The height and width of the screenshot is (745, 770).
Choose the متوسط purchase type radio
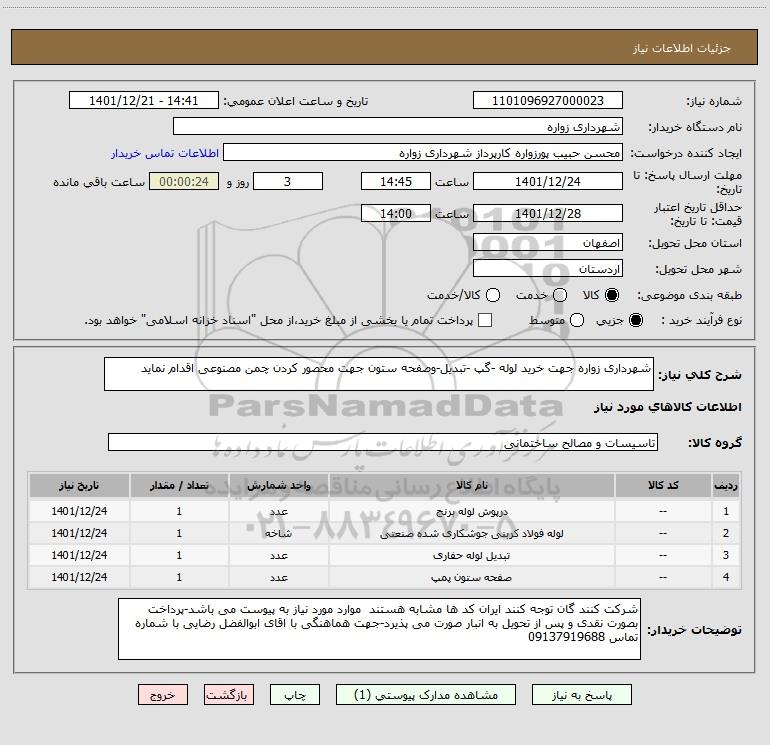point(577,320)
